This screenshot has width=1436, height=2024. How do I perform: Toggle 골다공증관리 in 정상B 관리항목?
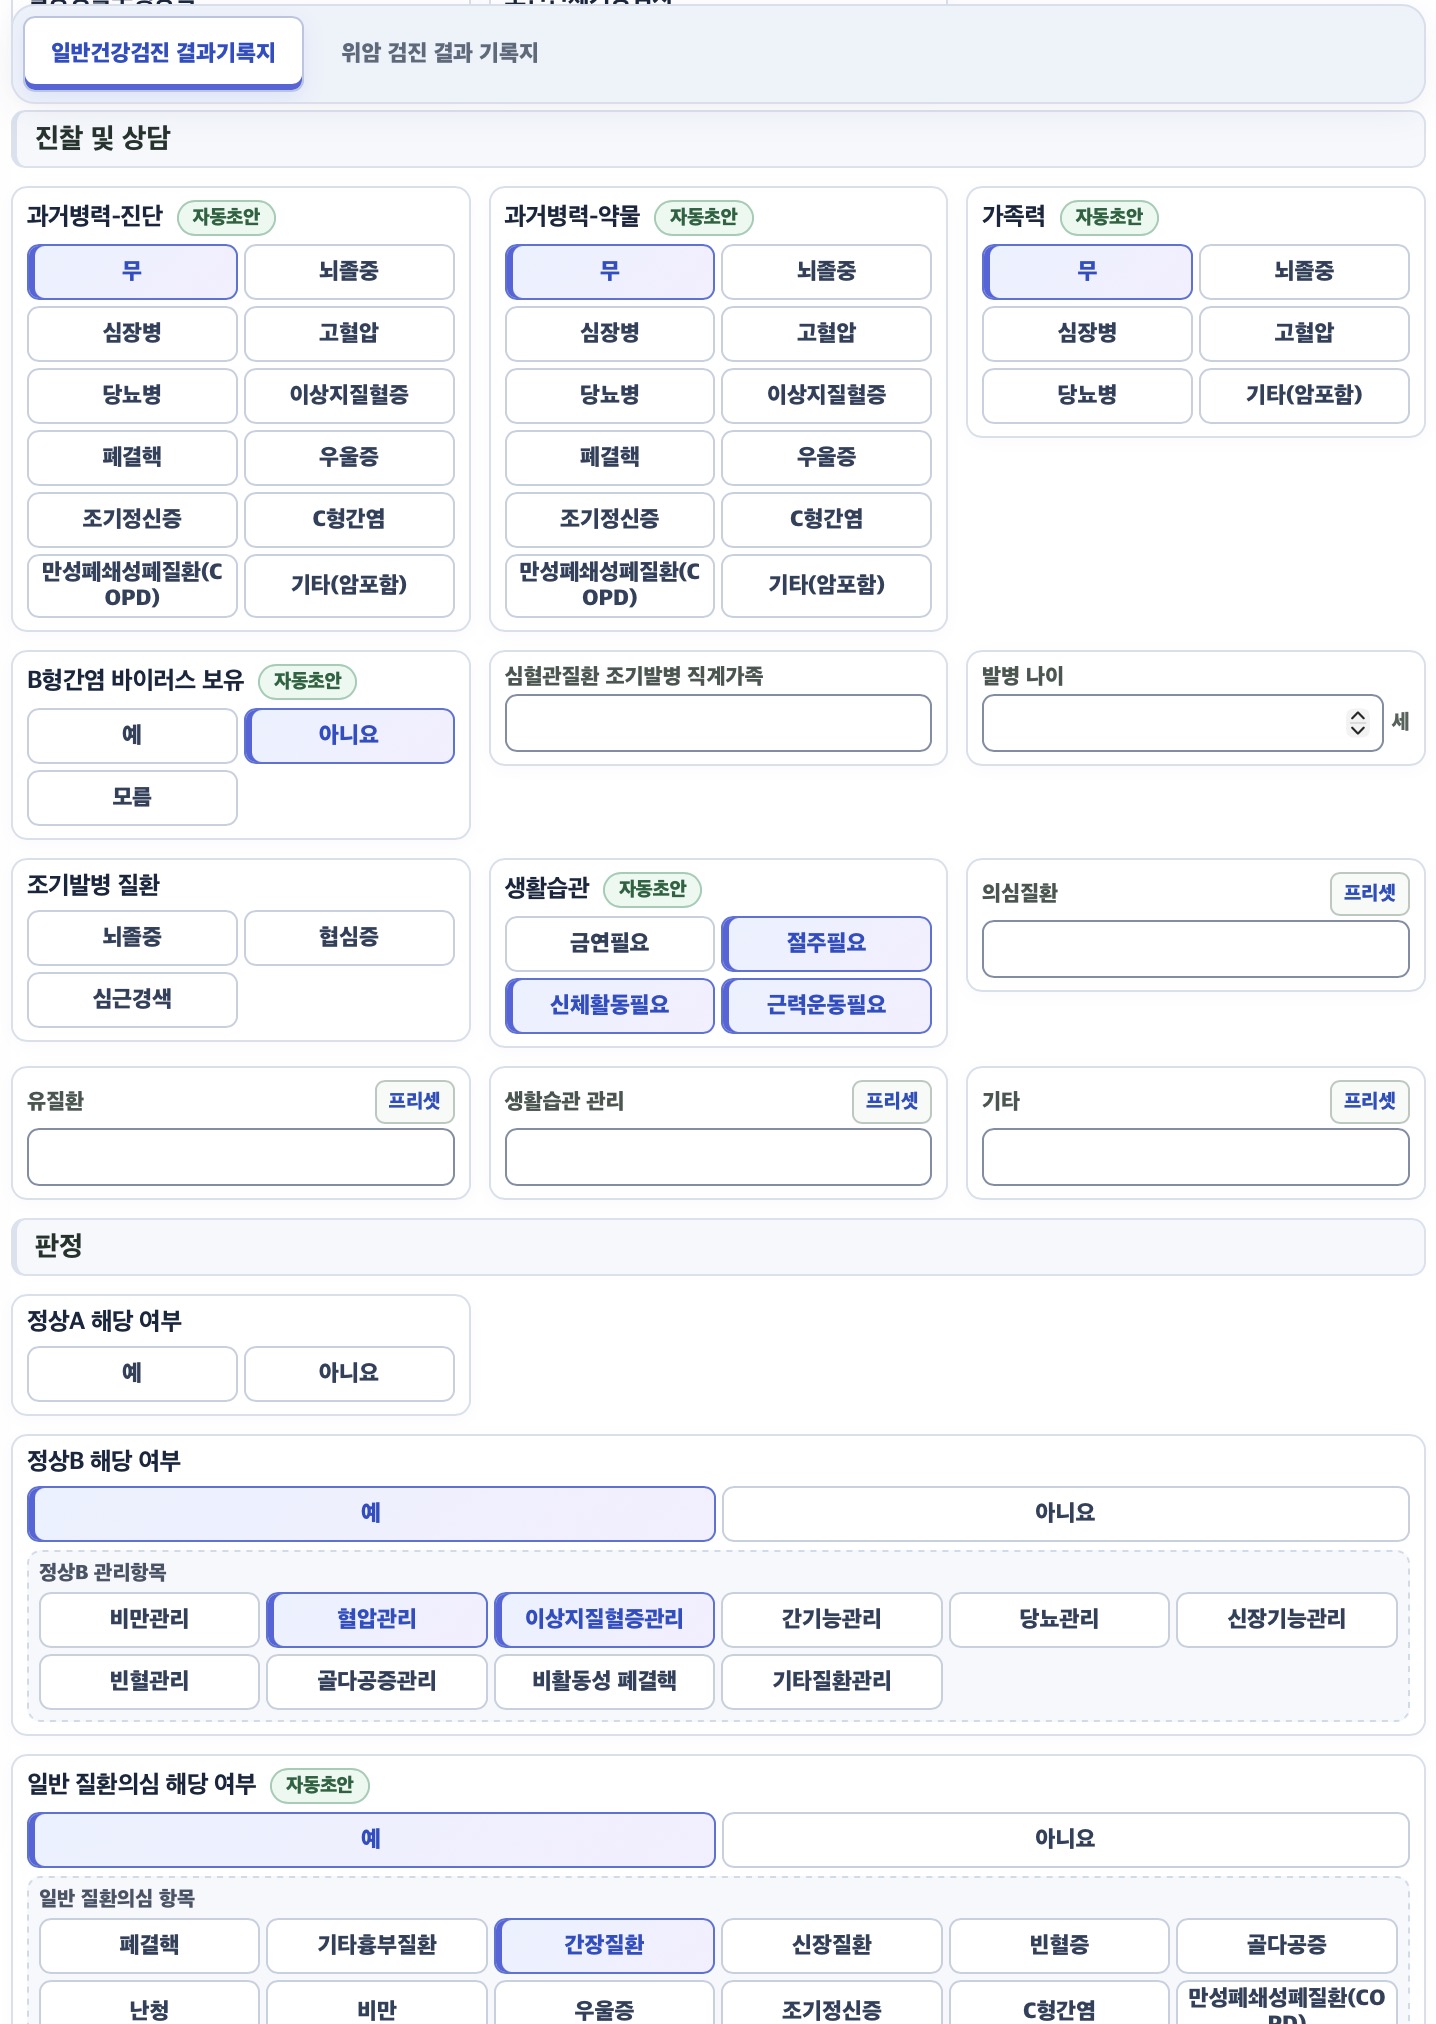(x=377, y=1682)
